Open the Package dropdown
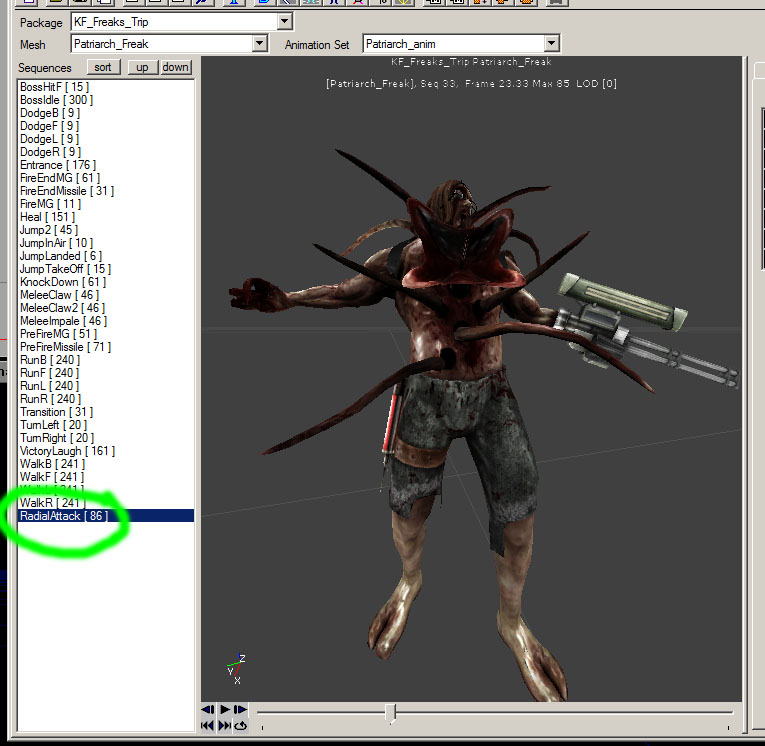The width and height of the screenshot is (765, 746). click(x=284, y=21)
